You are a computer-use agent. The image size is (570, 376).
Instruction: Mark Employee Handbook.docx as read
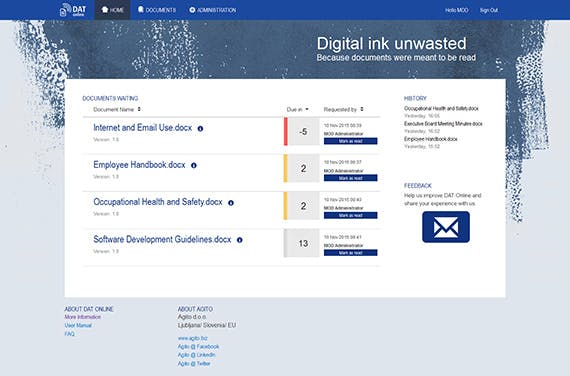pos(350,178)
